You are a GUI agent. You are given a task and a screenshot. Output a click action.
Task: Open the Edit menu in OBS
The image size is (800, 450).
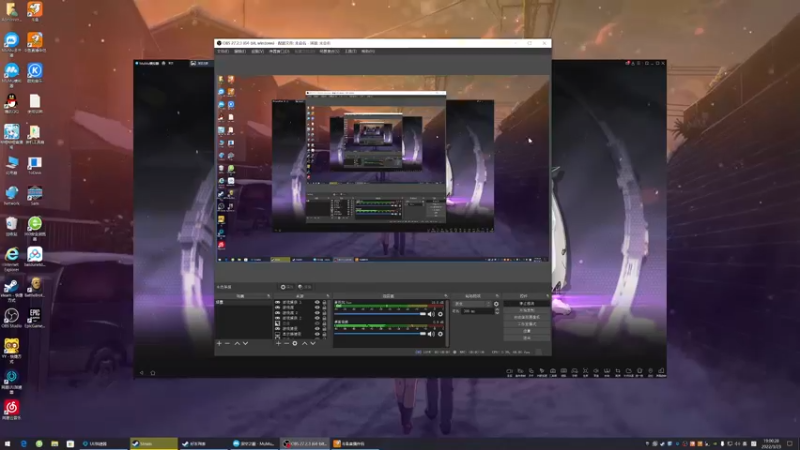(240, 52)
